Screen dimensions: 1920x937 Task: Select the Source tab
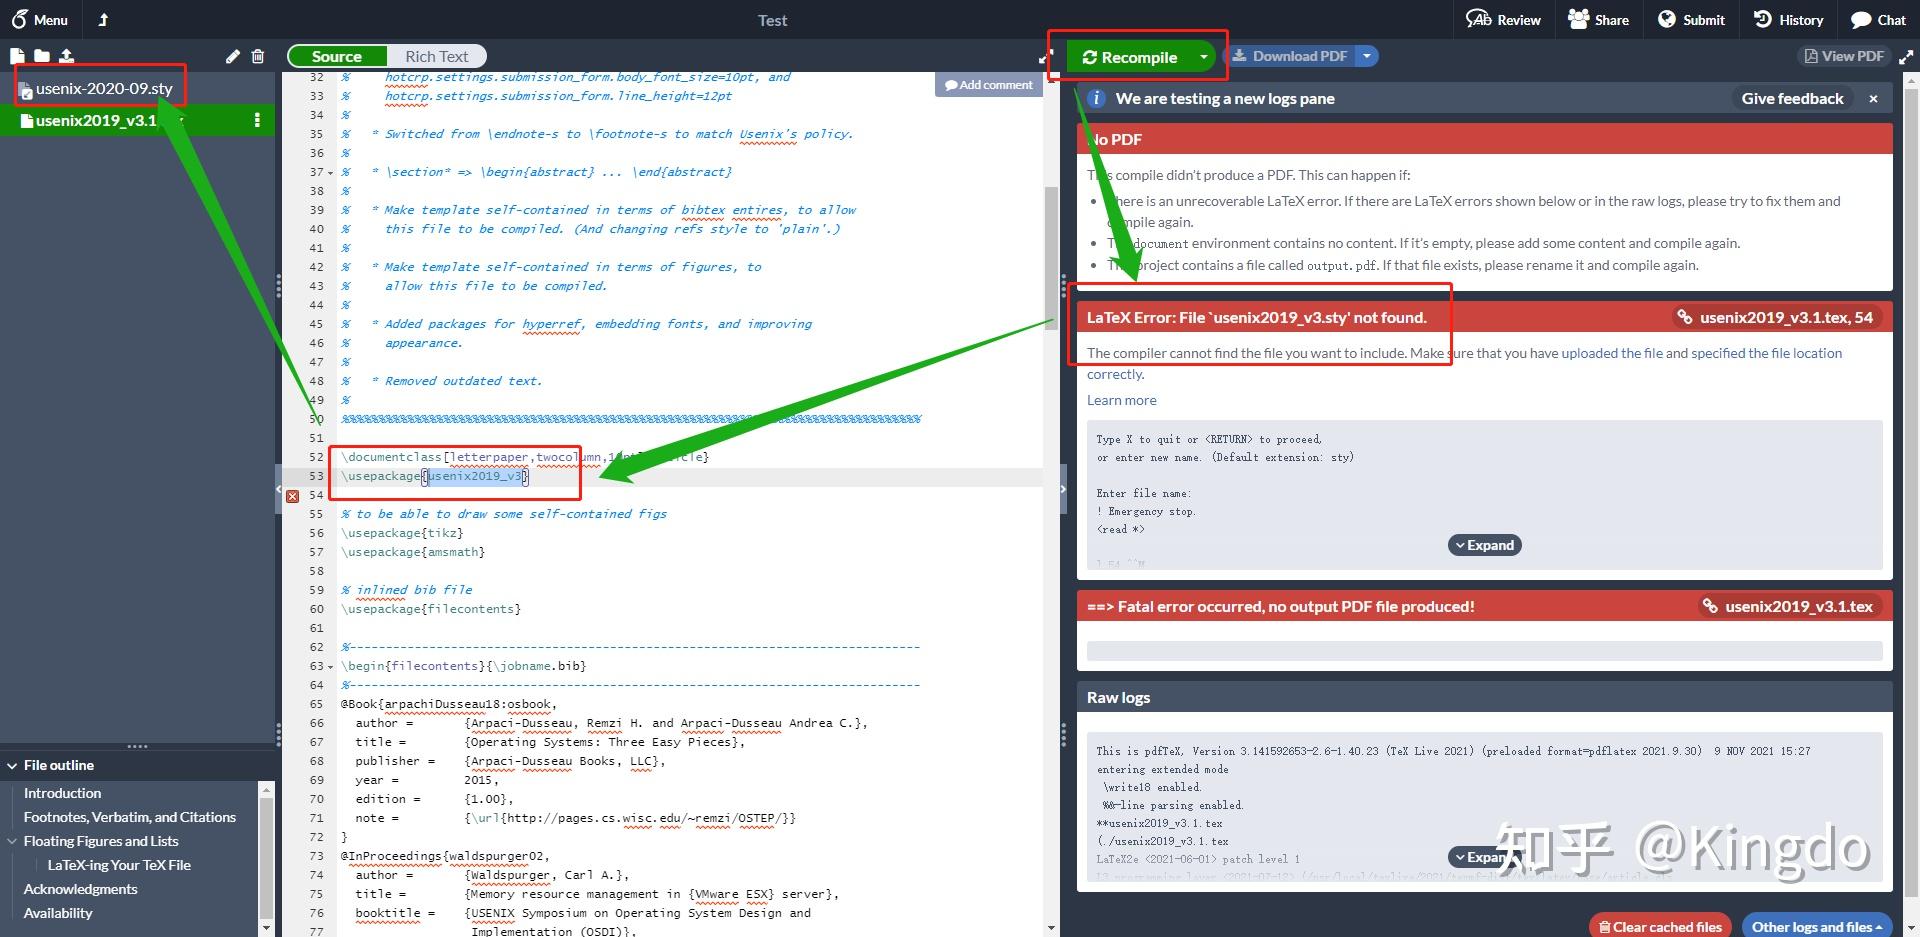coord(337,55)
